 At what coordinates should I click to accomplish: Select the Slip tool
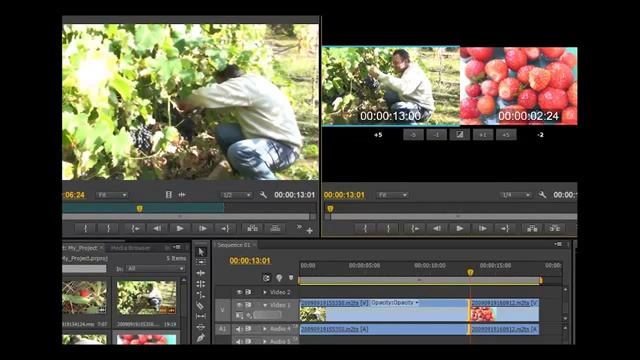click(200, 316)
